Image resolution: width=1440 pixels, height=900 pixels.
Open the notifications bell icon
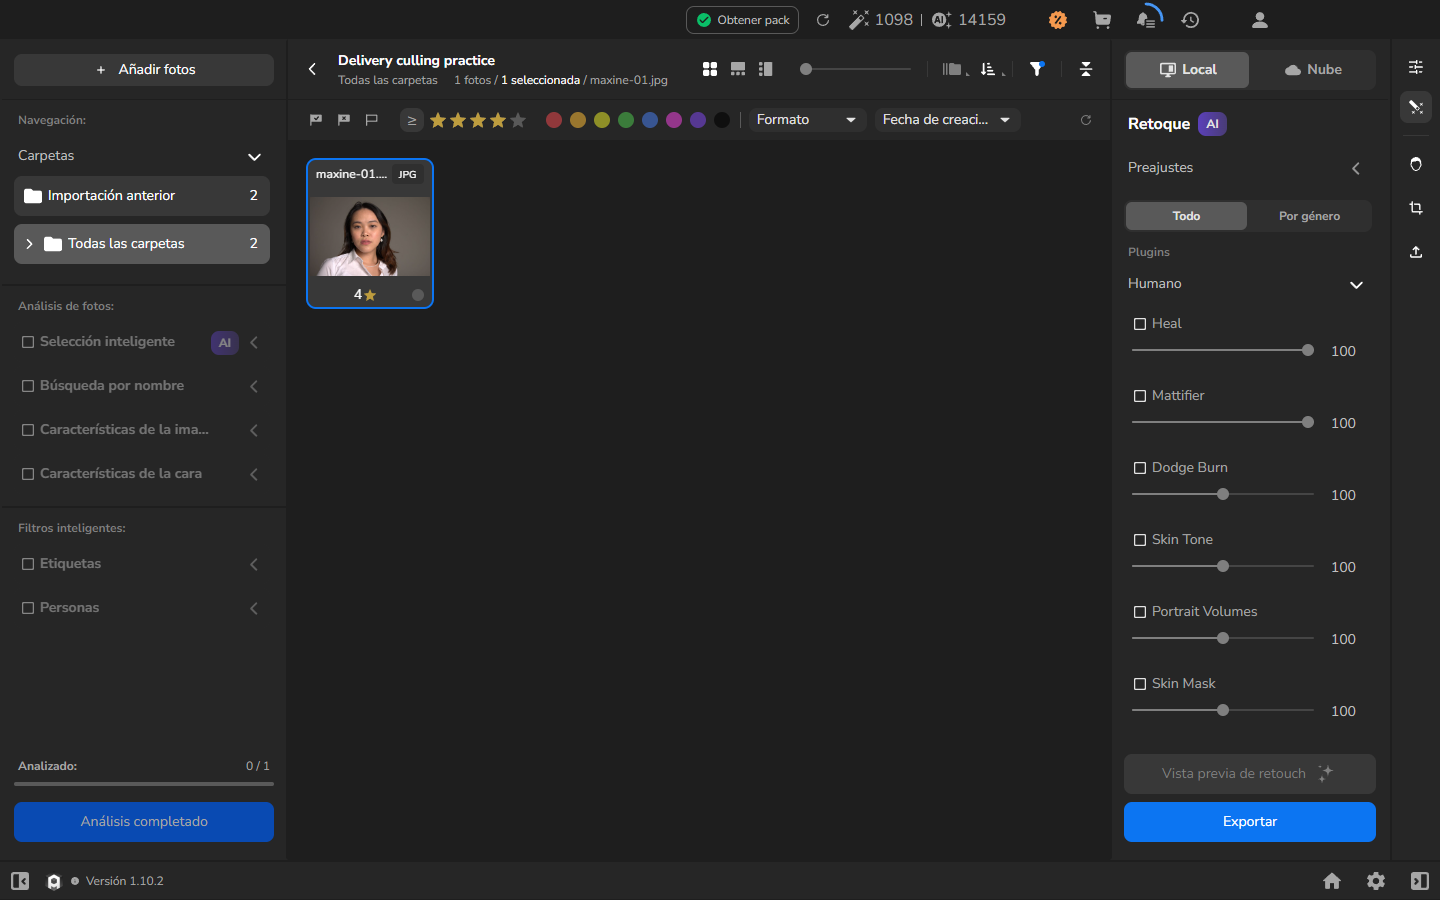1147,19
